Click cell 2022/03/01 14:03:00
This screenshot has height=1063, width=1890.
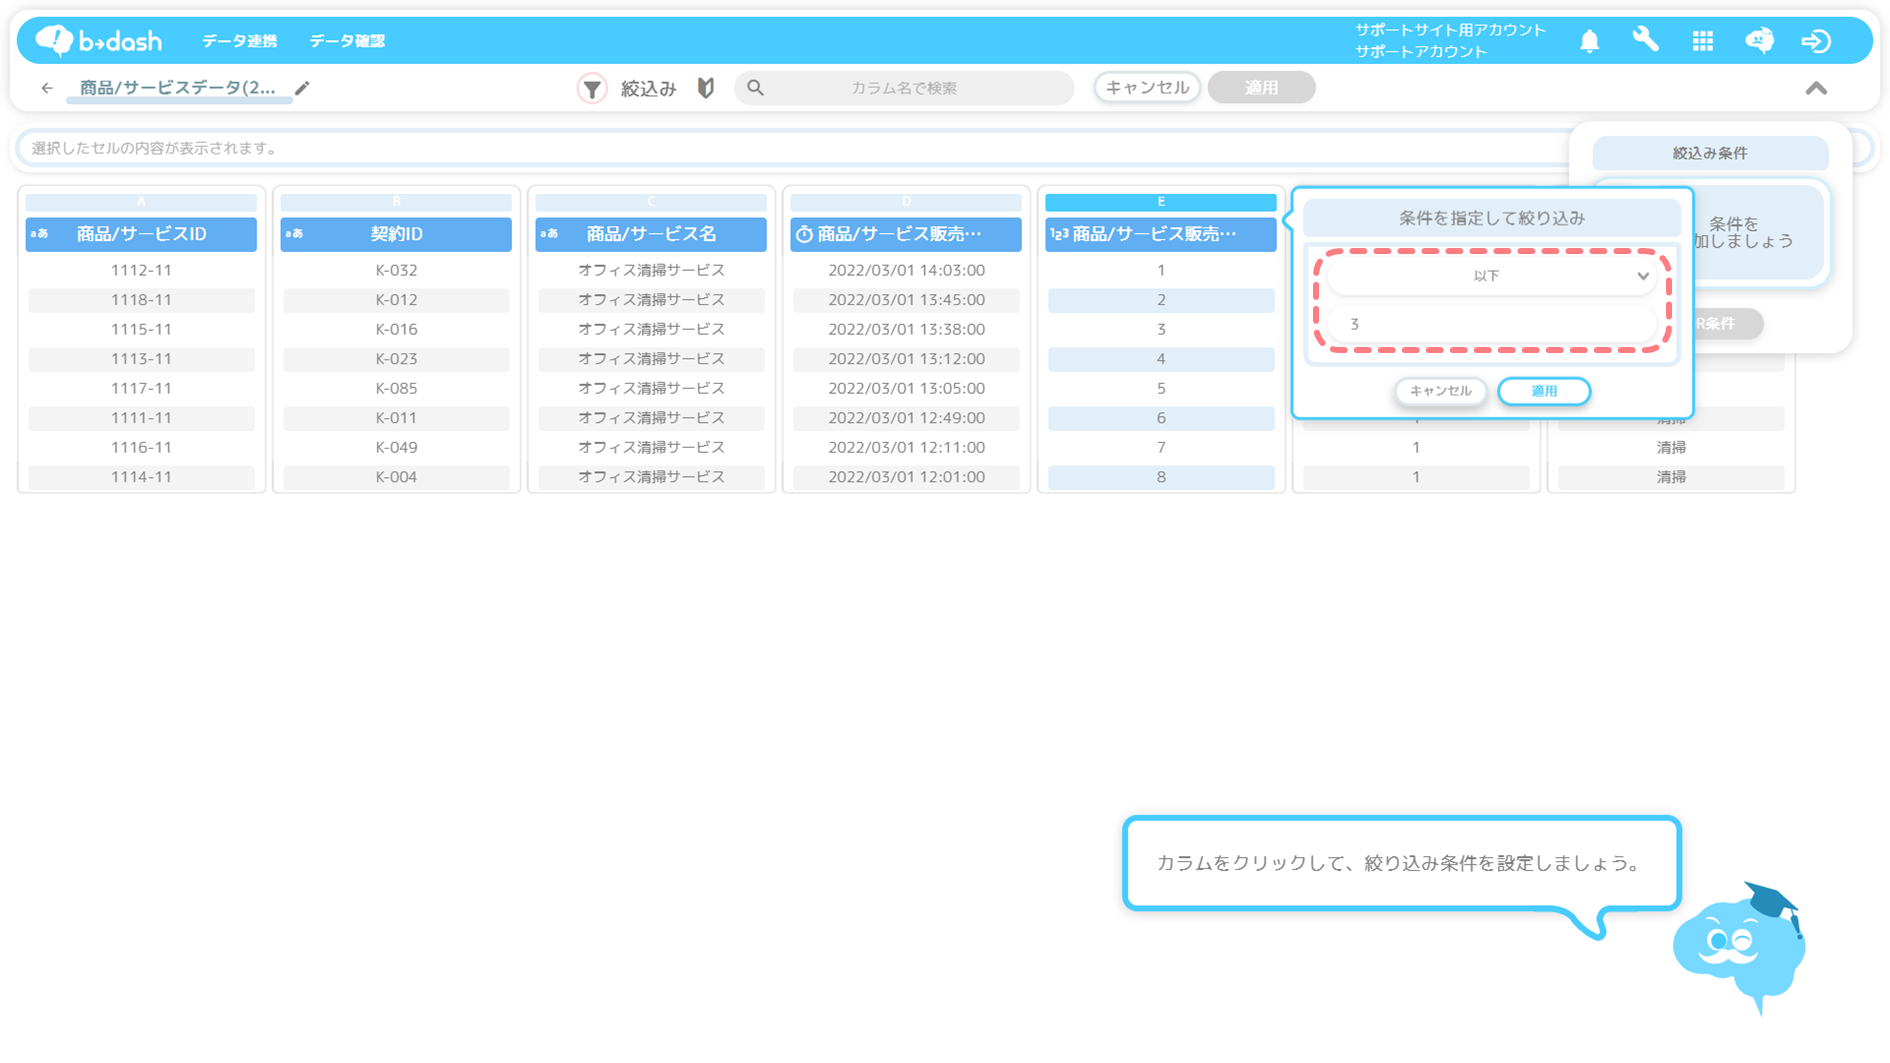pos(906,270)
